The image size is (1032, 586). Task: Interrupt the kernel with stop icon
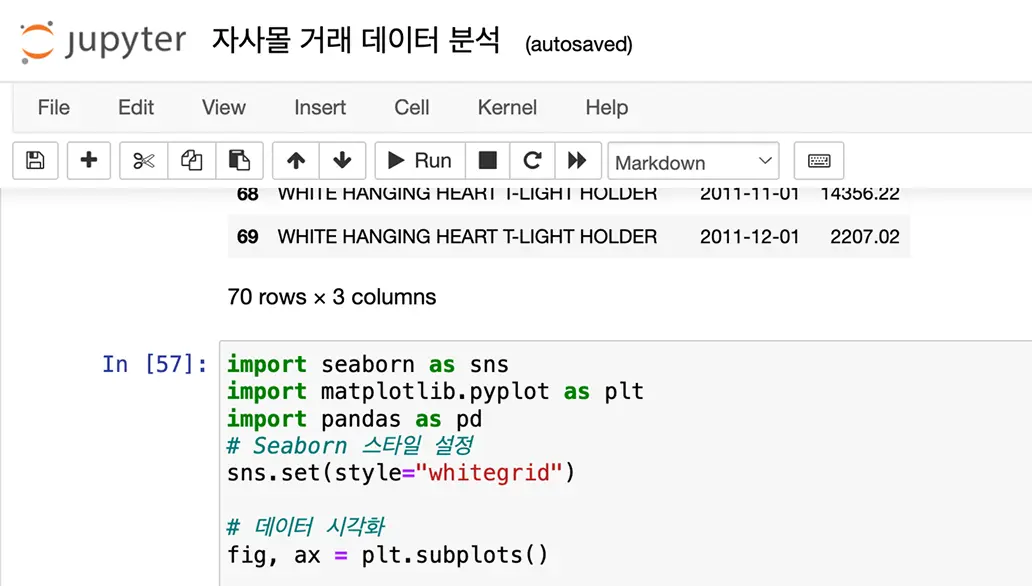click(x=487, y=161)
